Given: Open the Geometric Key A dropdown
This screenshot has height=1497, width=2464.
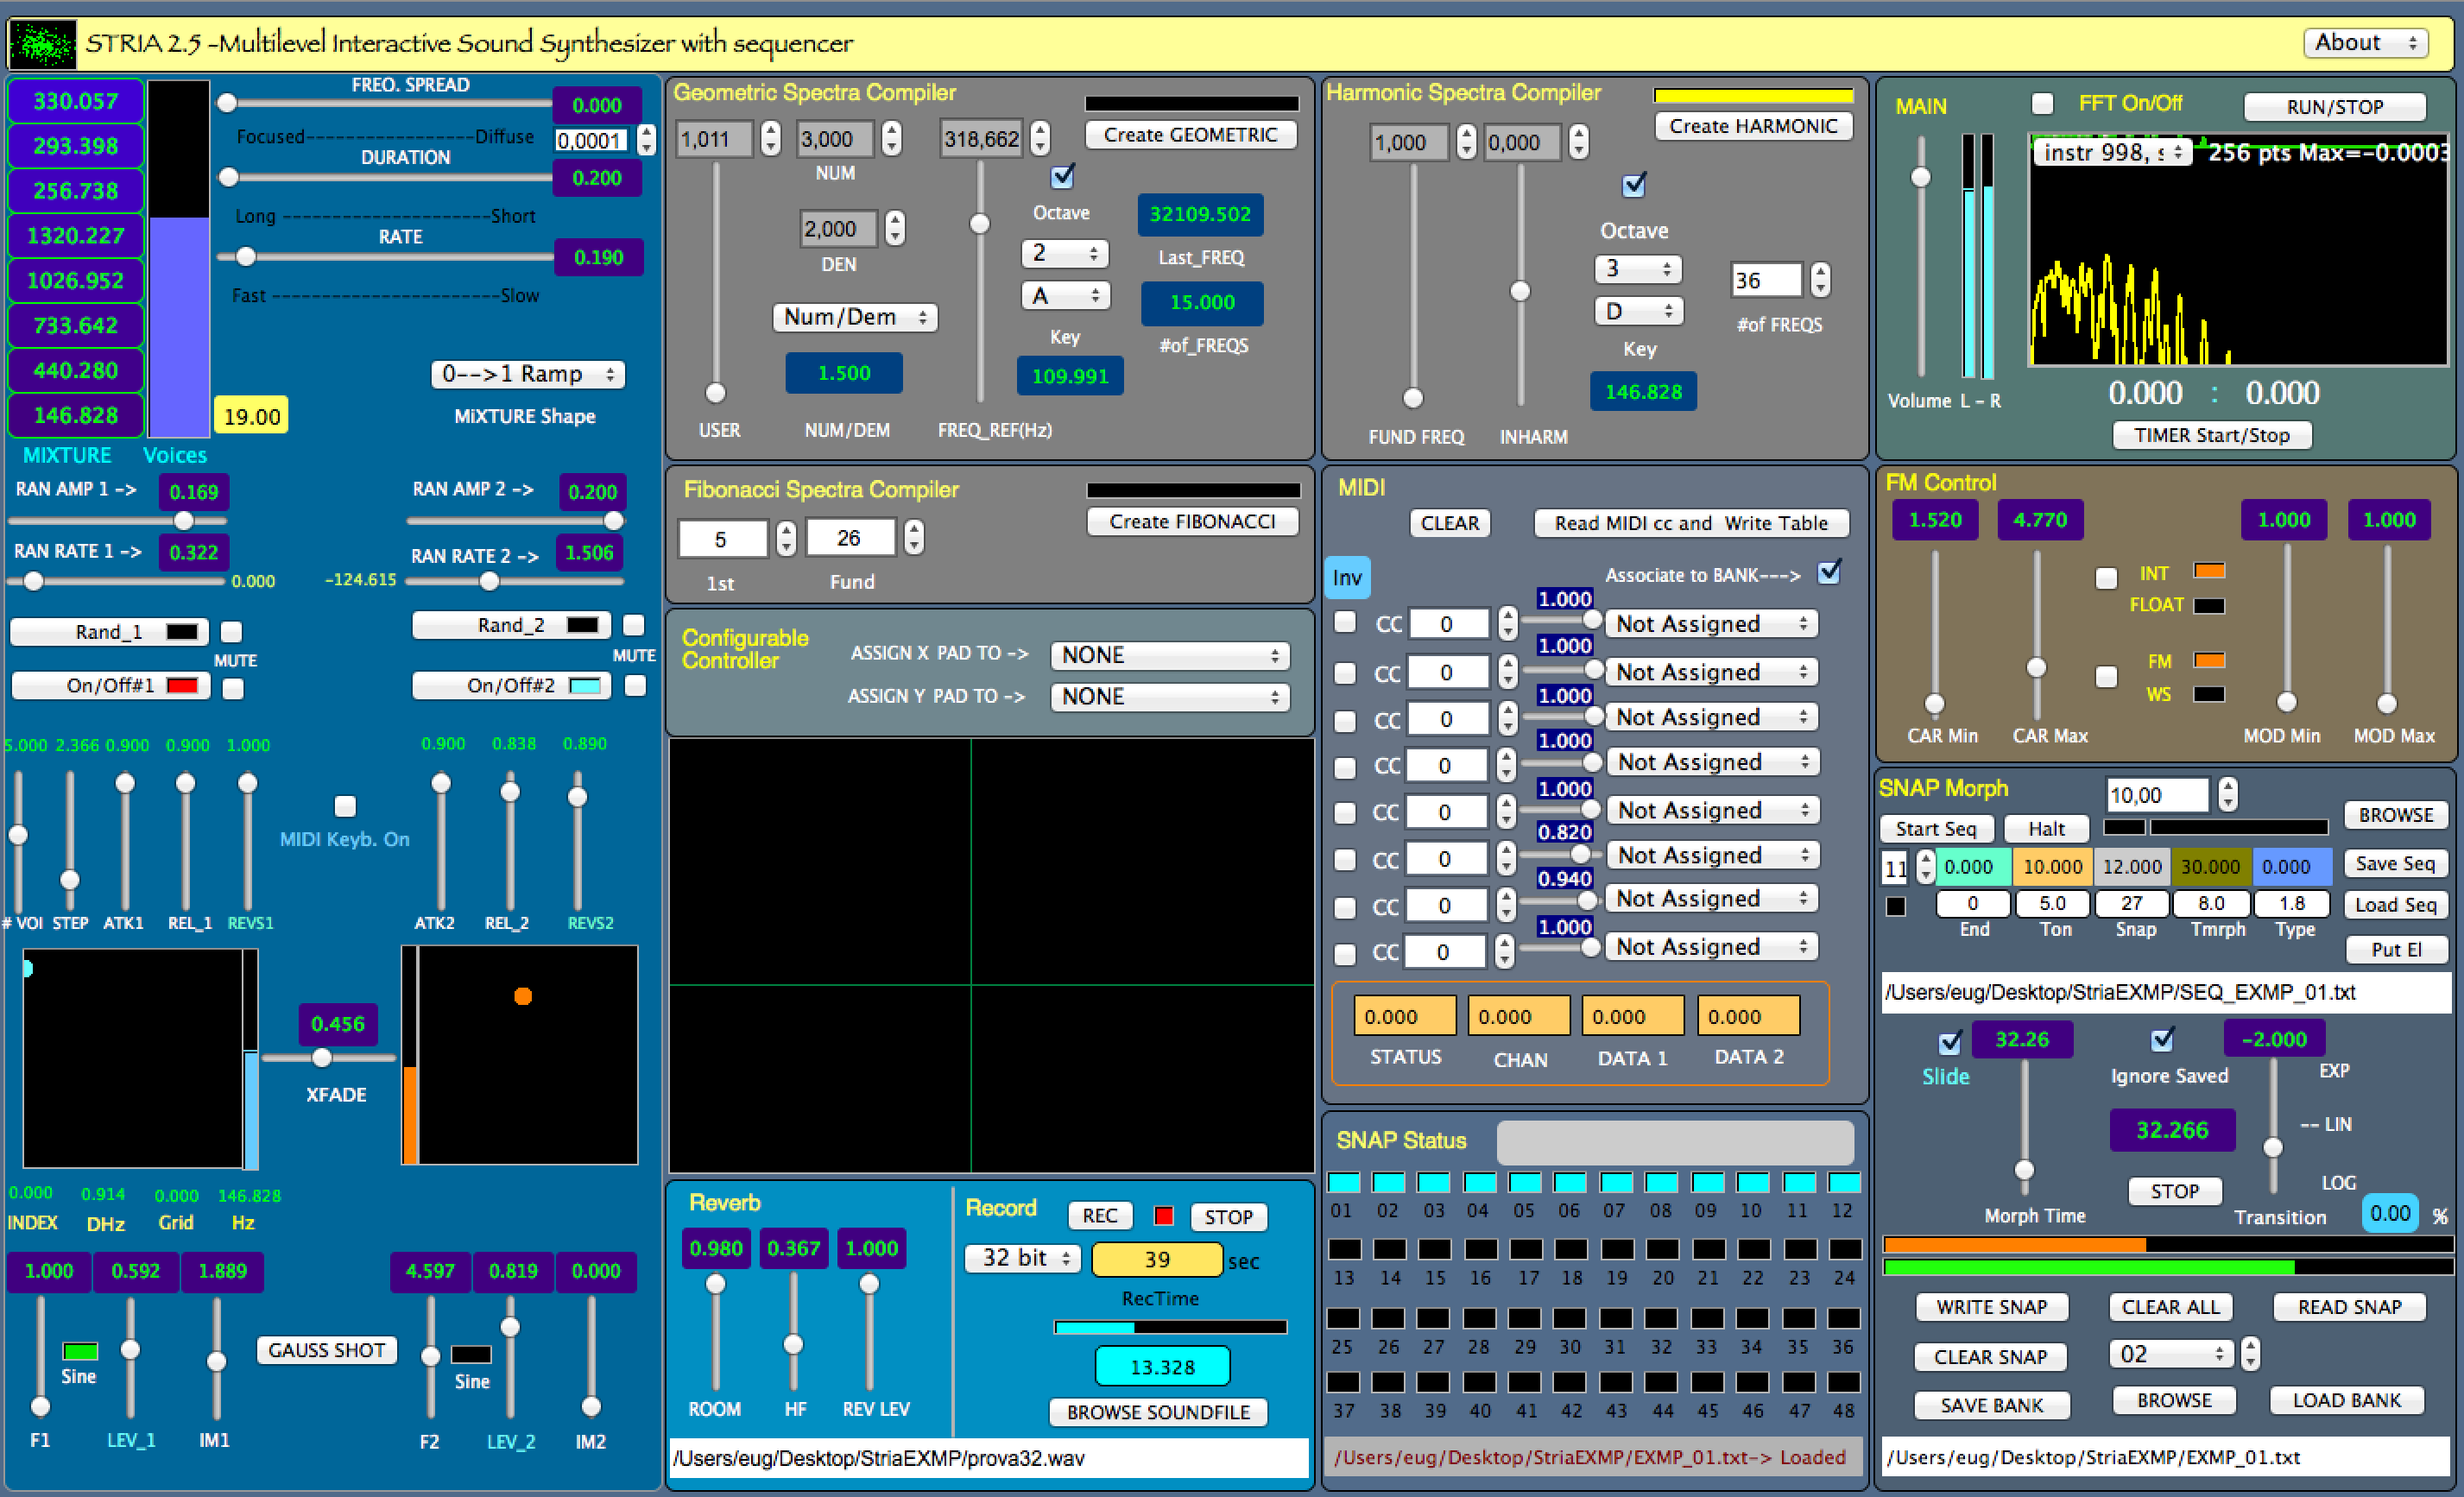Looking at the screenshot, I should pos(1065,296).
